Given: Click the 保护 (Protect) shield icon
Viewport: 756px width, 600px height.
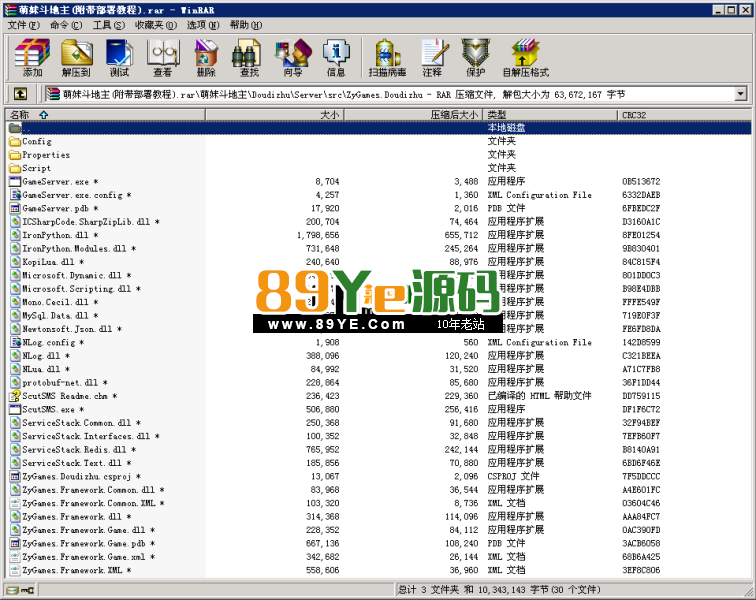Looking at the screenshot, I should click(475, 53).
